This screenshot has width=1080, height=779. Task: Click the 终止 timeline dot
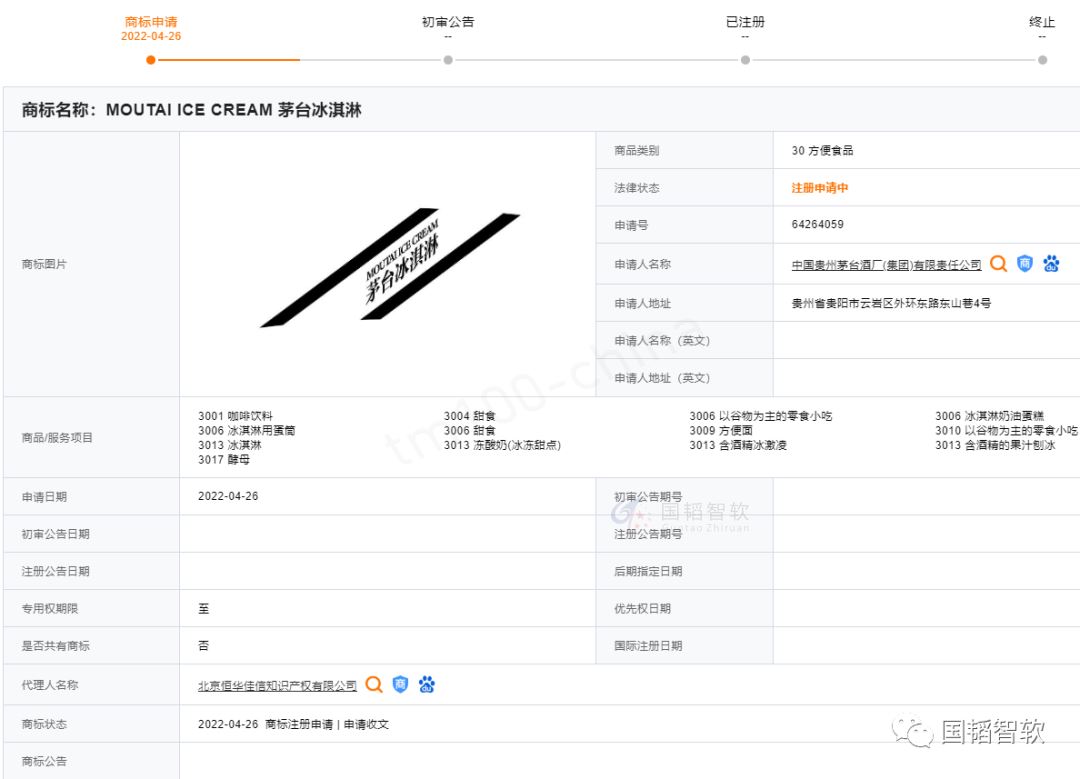[x=1042, y=60]
